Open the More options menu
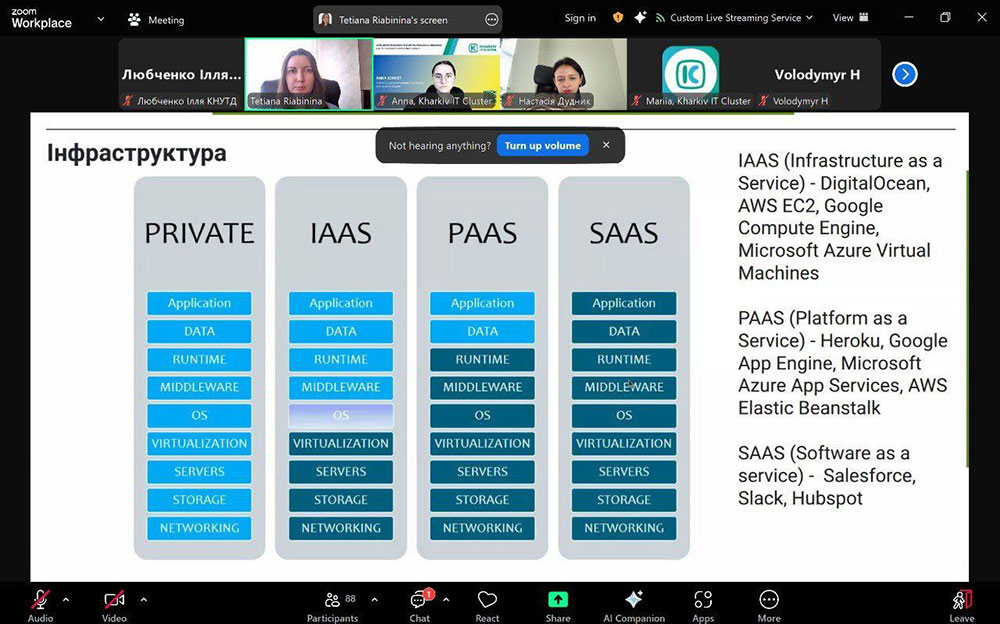Screen dimensions: 1000x624 (x=769, y=605)
